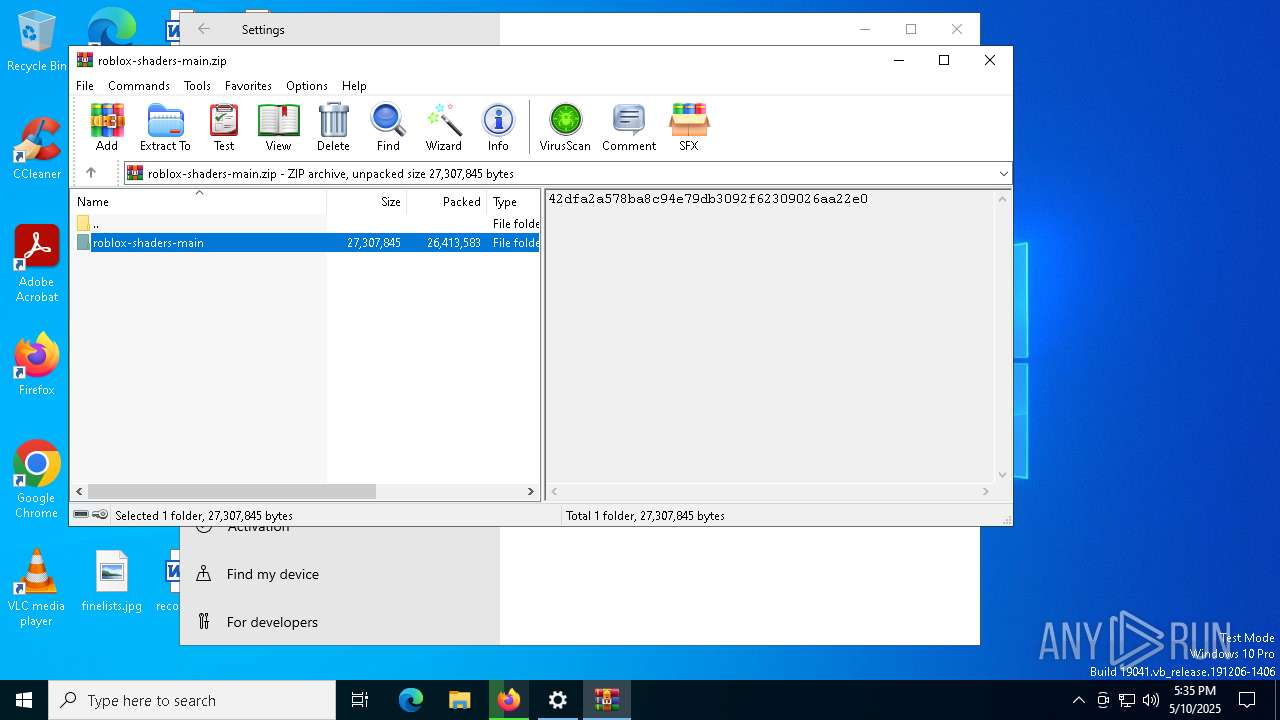The width and height of the screenshot is (1280, 720).
Task: Click the taskbar search box
Action: (192, 700)
